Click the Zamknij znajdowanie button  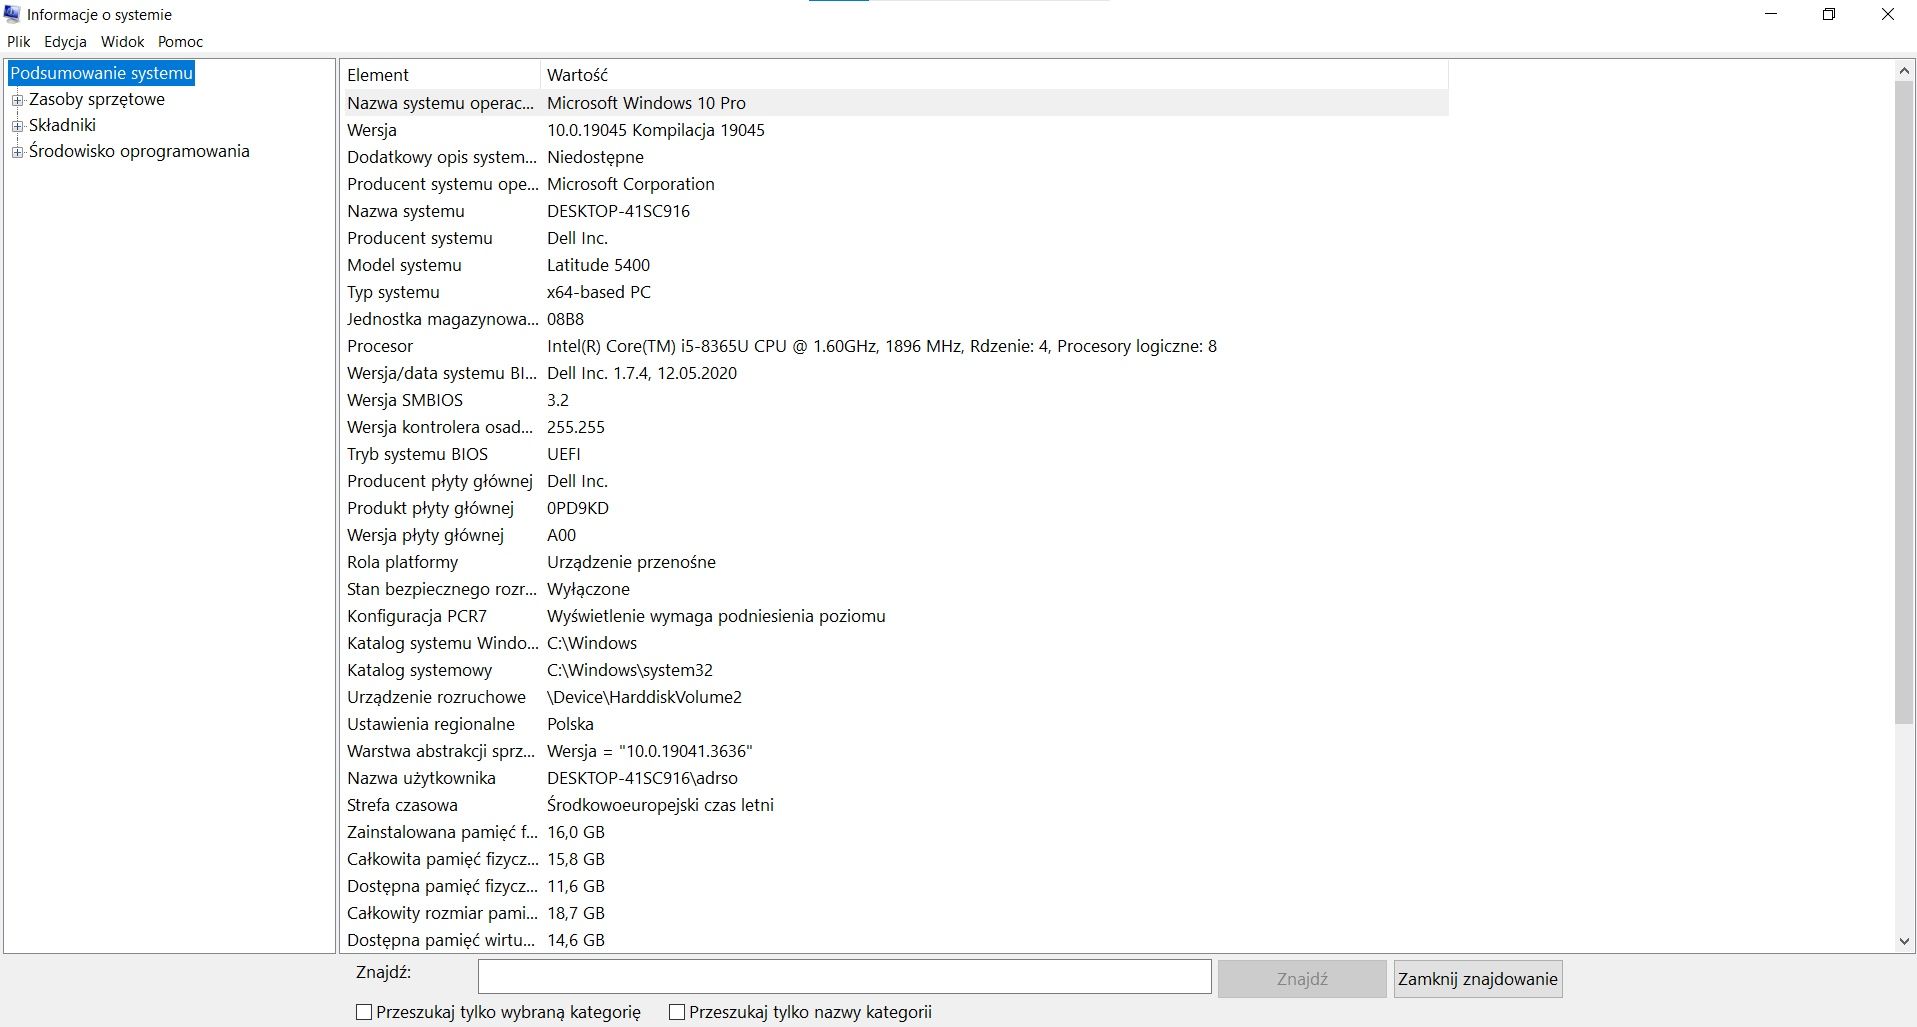[x=1477, y=979]
